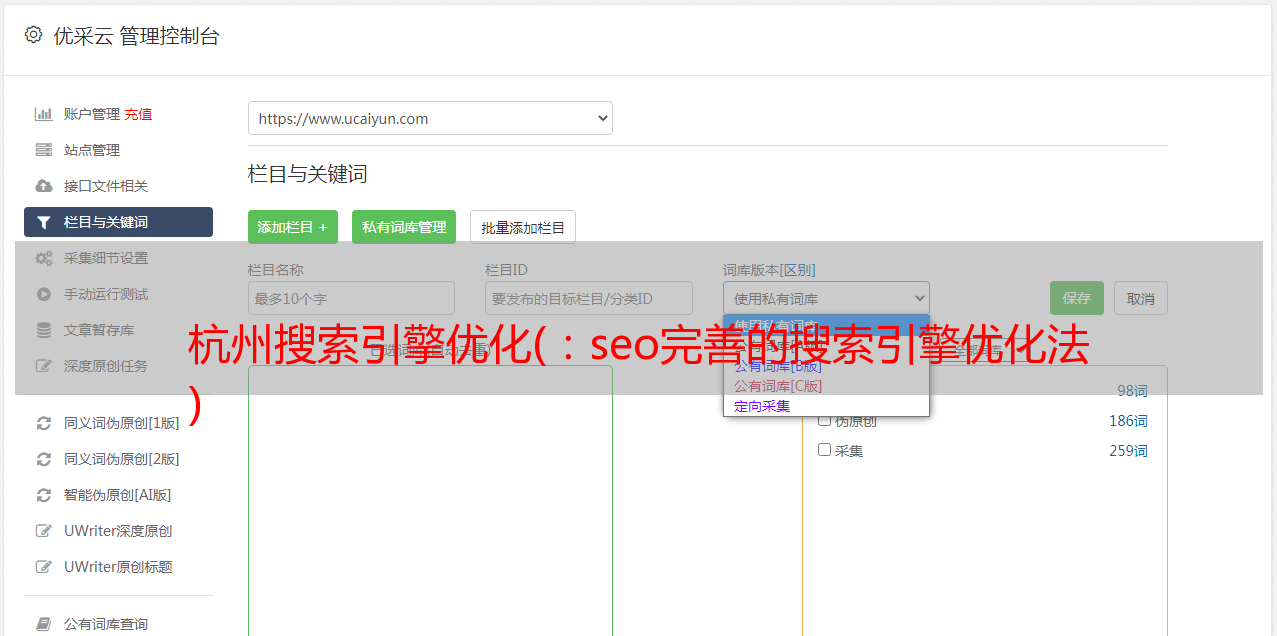
Task: Click the cloud upload icon for 接口文件相关
Action: pos(43,186)
